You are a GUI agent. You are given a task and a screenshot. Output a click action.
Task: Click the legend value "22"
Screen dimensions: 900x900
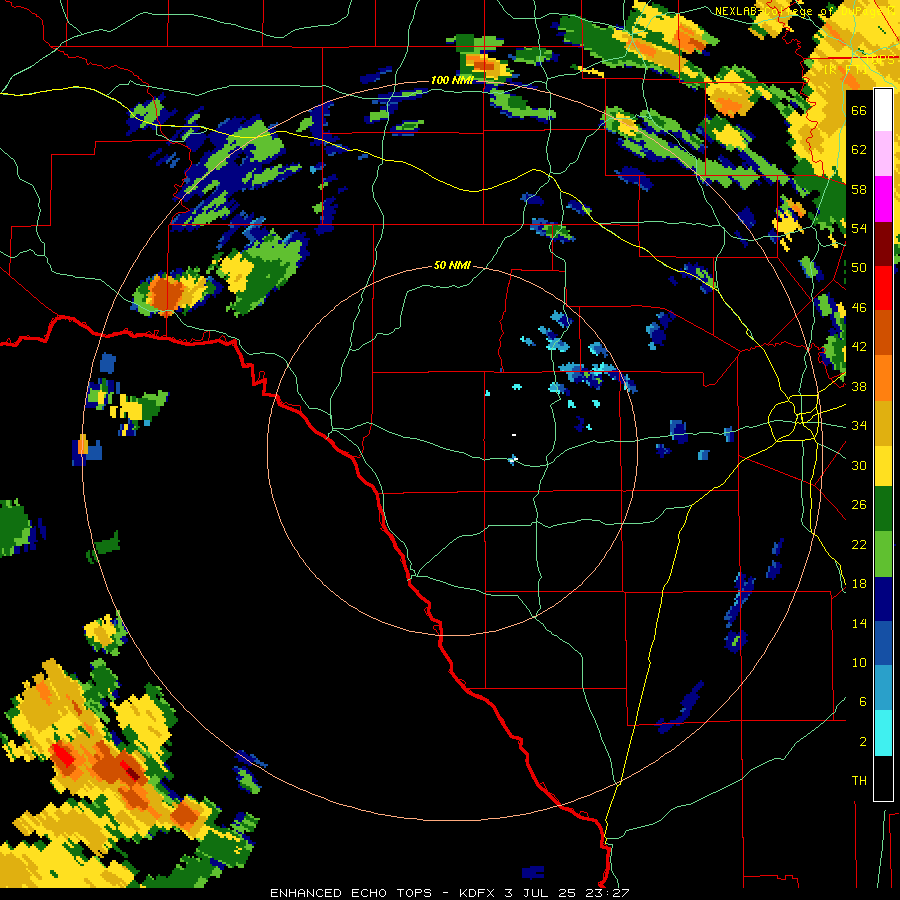click(x=859, y=544)
